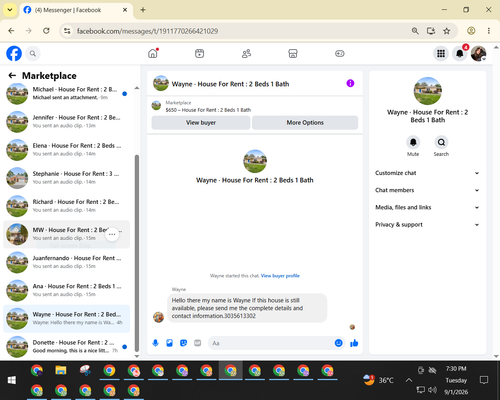Image resolution: width=500 pixels, height=400 pixels.
Task: Open Chrome tab search dropdown
Action: click(10, 10)
